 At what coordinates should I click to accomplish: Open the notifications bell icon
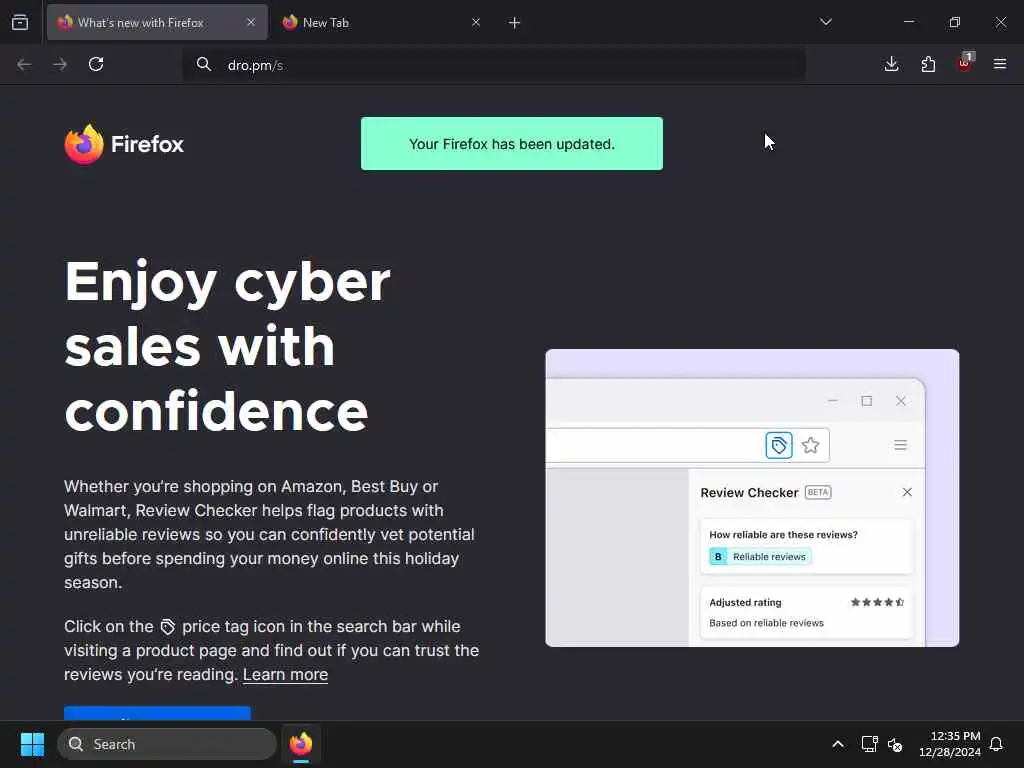click(x=996, y=744)
